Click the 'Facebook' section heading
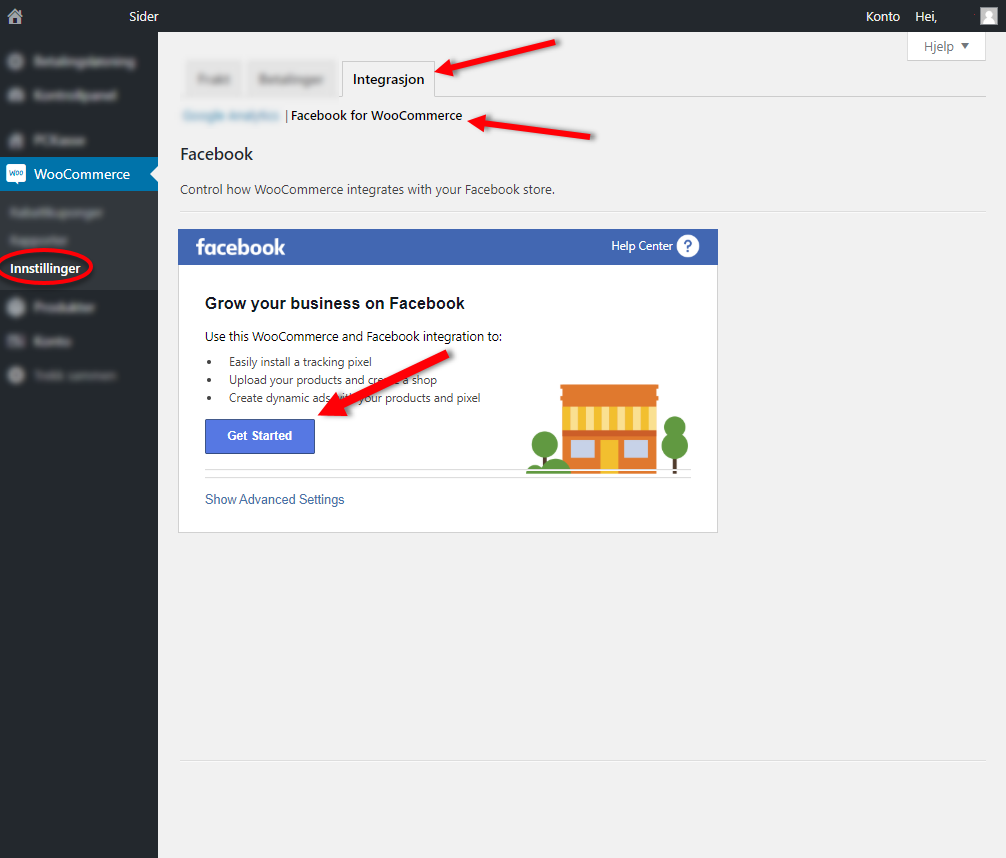 pyautogui.click(x=217, y=154)
